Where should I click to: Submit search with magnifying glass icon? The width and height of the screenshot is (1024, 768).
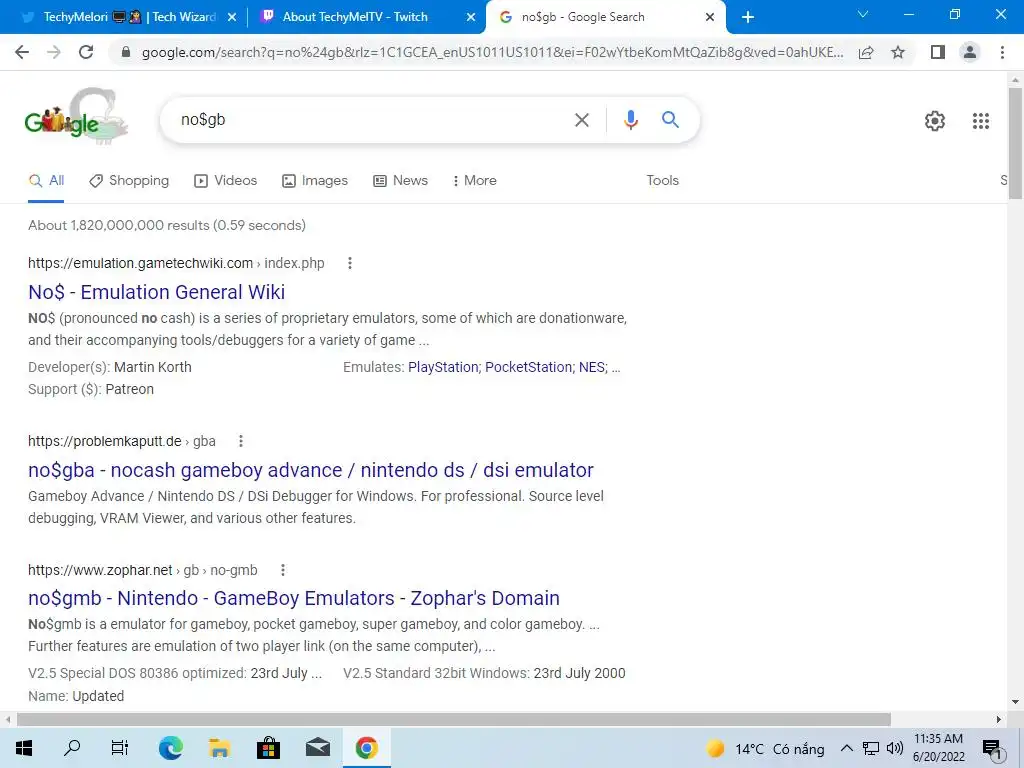(670, 120)
